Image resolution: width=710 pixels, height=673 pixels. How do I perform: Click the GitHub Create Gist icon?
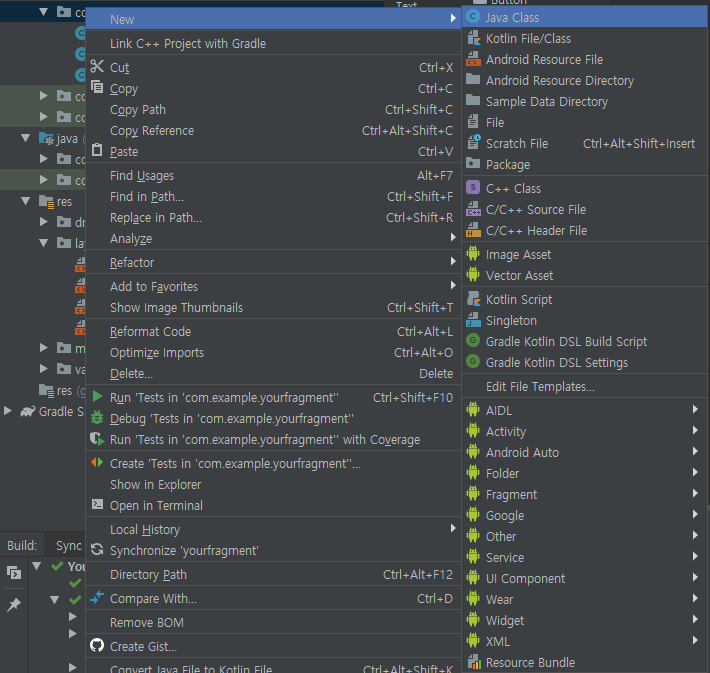(97, 645)
